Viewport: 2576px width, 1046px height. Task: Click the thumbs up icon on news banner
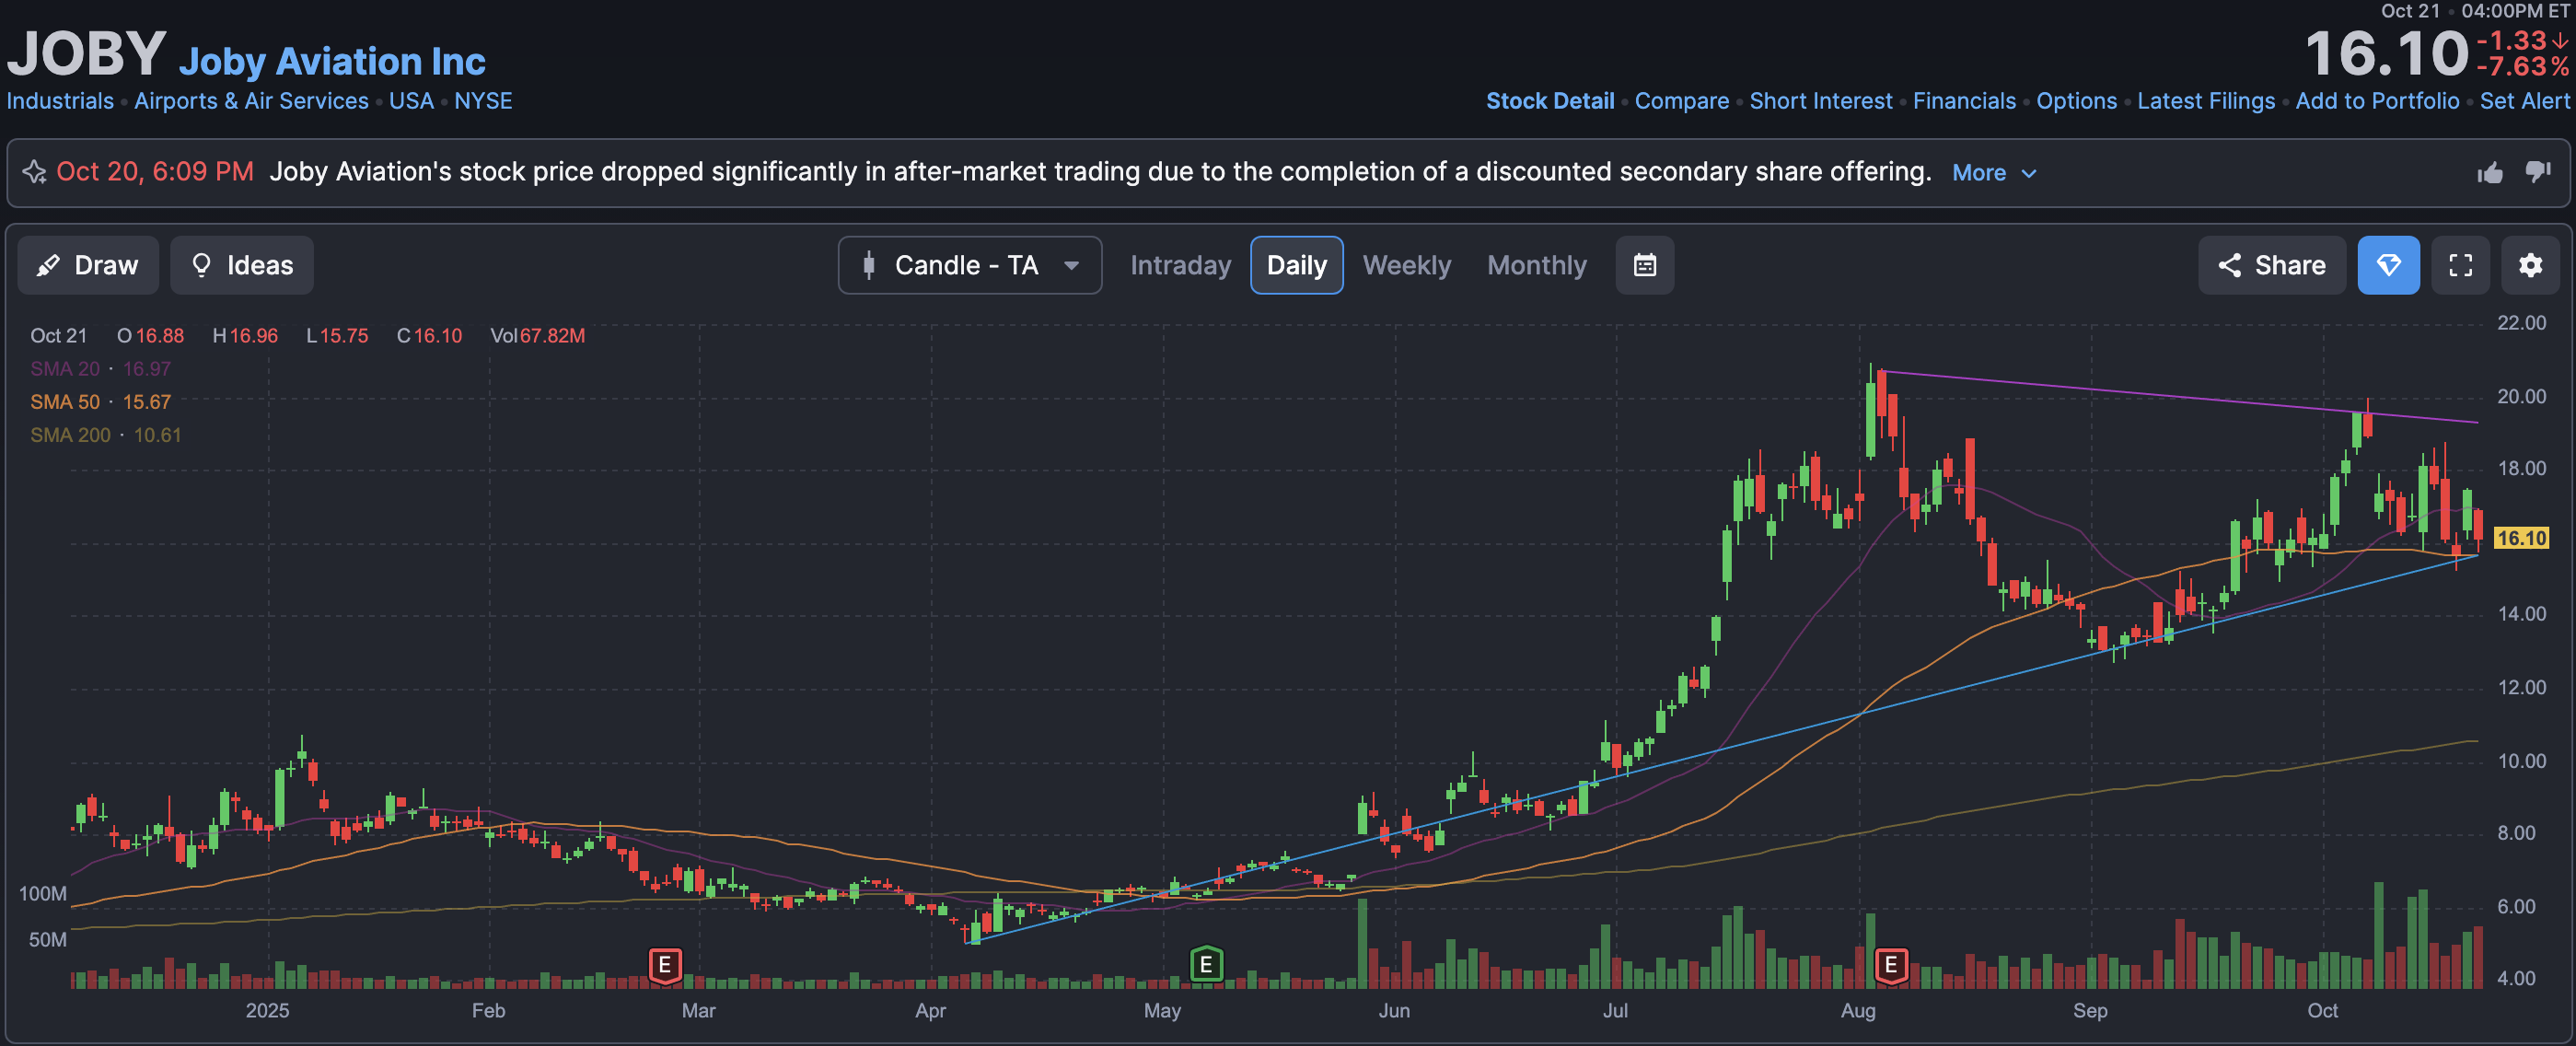point(2490,173)
